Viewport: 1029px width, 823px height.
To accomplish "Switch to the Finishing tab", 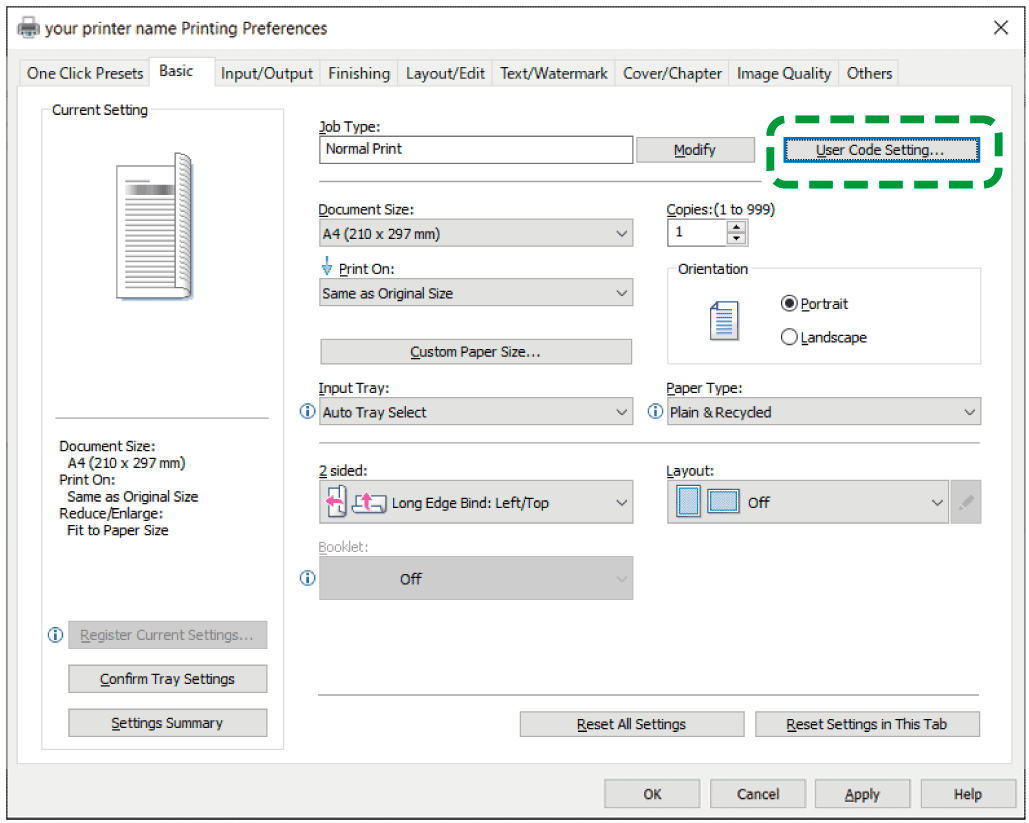I will 359,73.
